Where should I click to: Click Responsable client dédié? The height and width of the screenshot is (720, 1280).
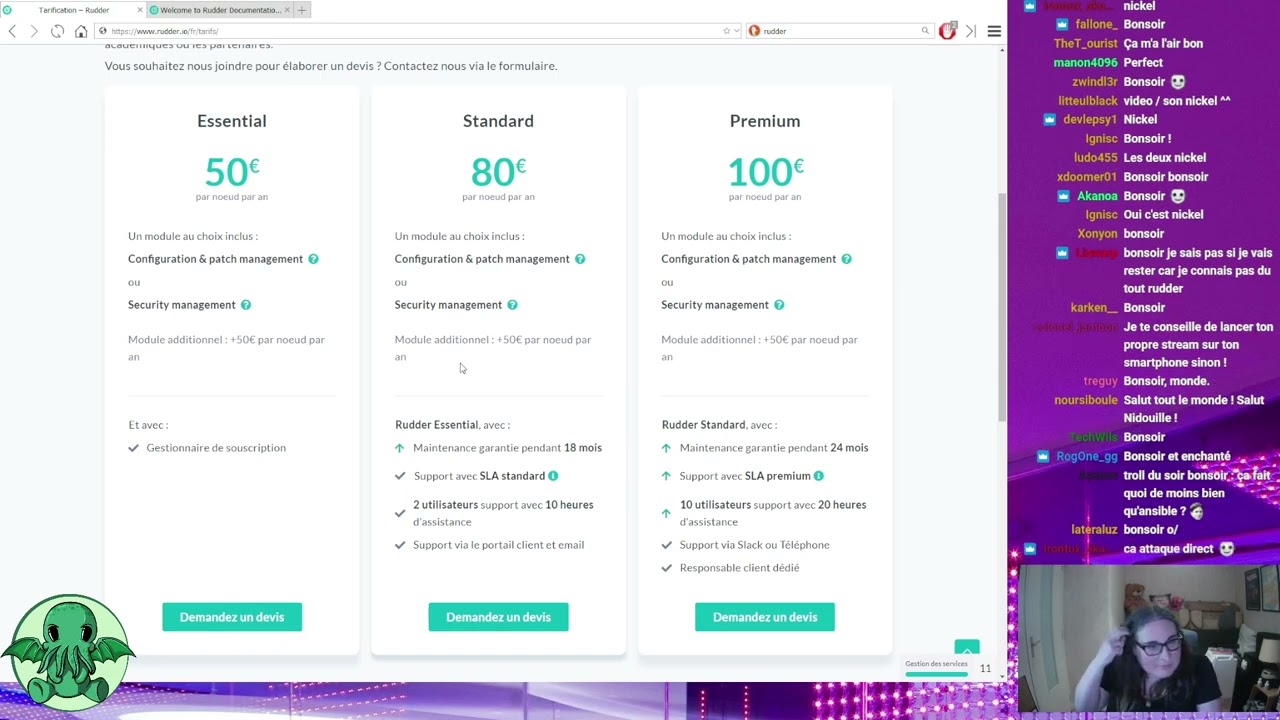tap(739, 568)
